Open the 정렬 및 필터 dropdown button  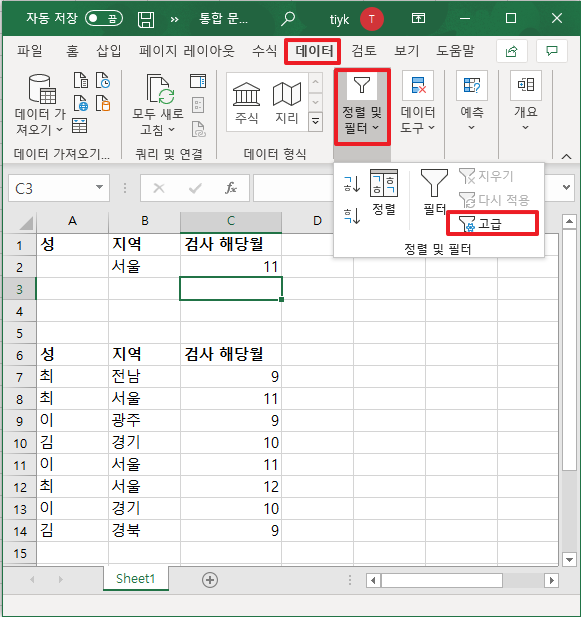[362, 105]
